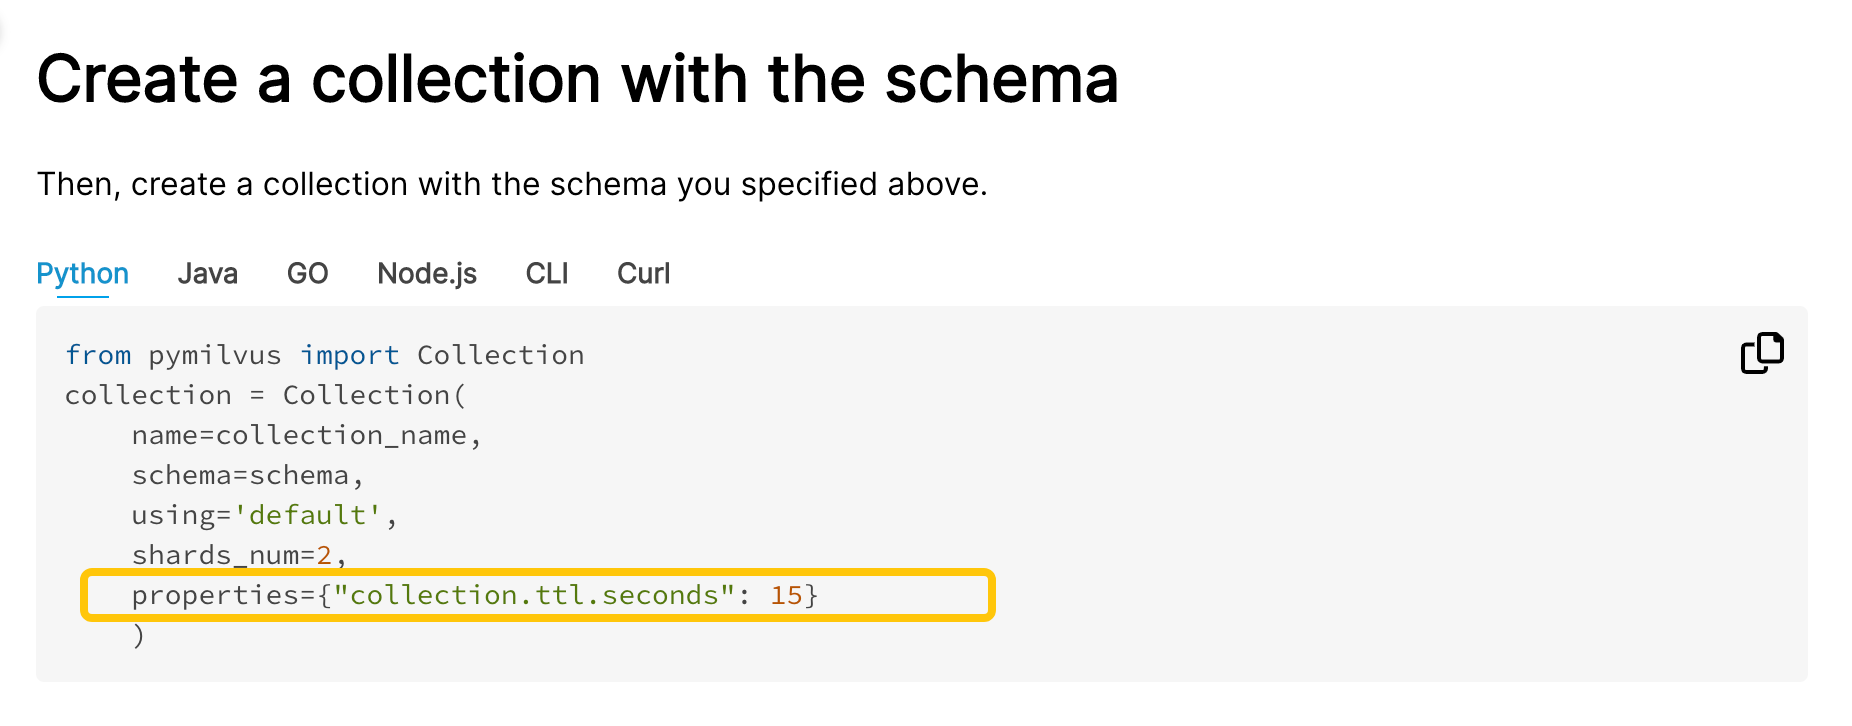
Task: Switch to the Java tab
Action: click(x=207, y=273)
